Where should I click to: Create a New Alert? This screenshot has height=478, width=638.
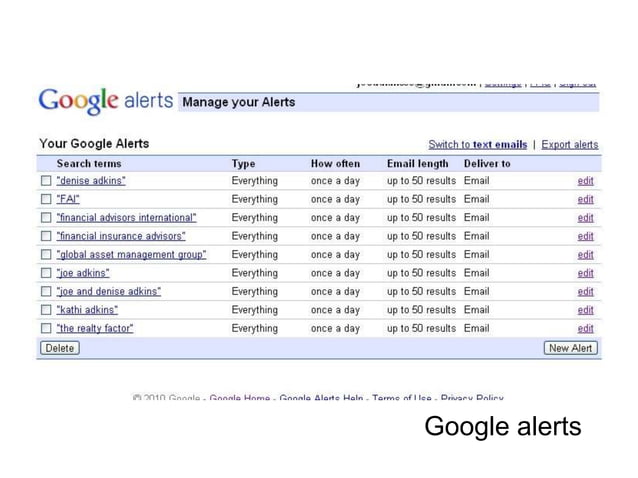click(x=571, y=348)
